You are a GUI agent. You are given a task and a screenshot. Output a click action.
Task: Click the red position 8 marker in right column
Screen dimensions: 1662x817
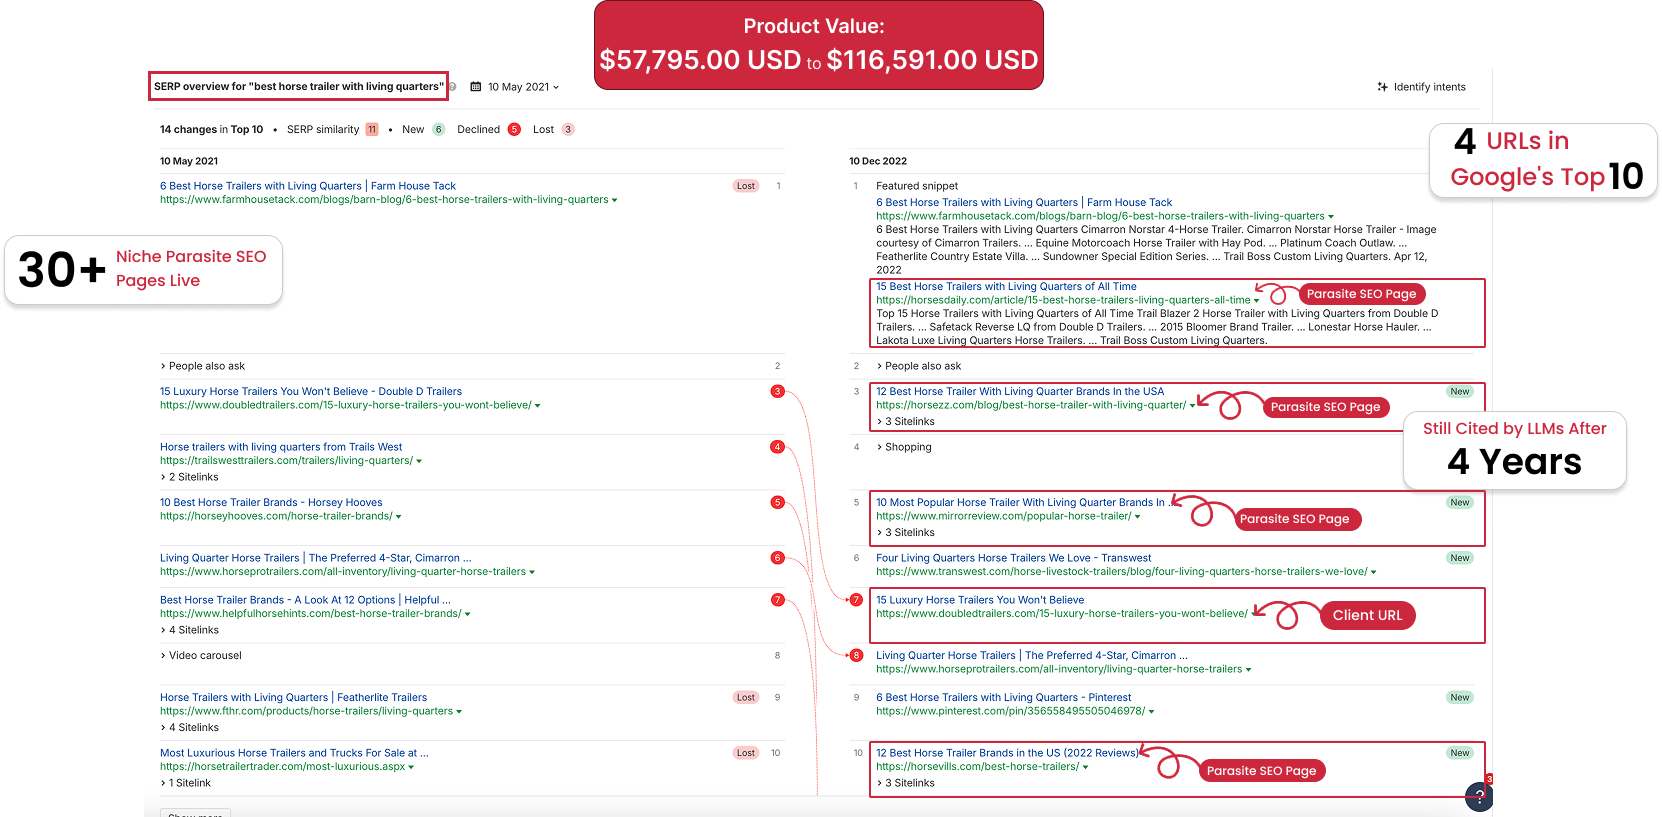click(x=855, y=656)
